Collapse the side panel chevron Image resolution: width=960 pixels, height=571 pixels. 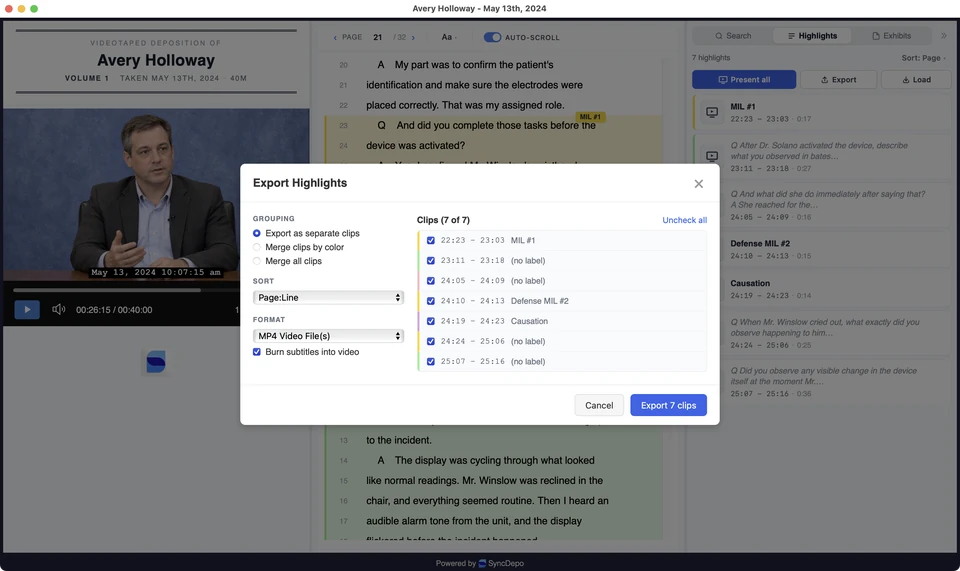click(943, 36)
